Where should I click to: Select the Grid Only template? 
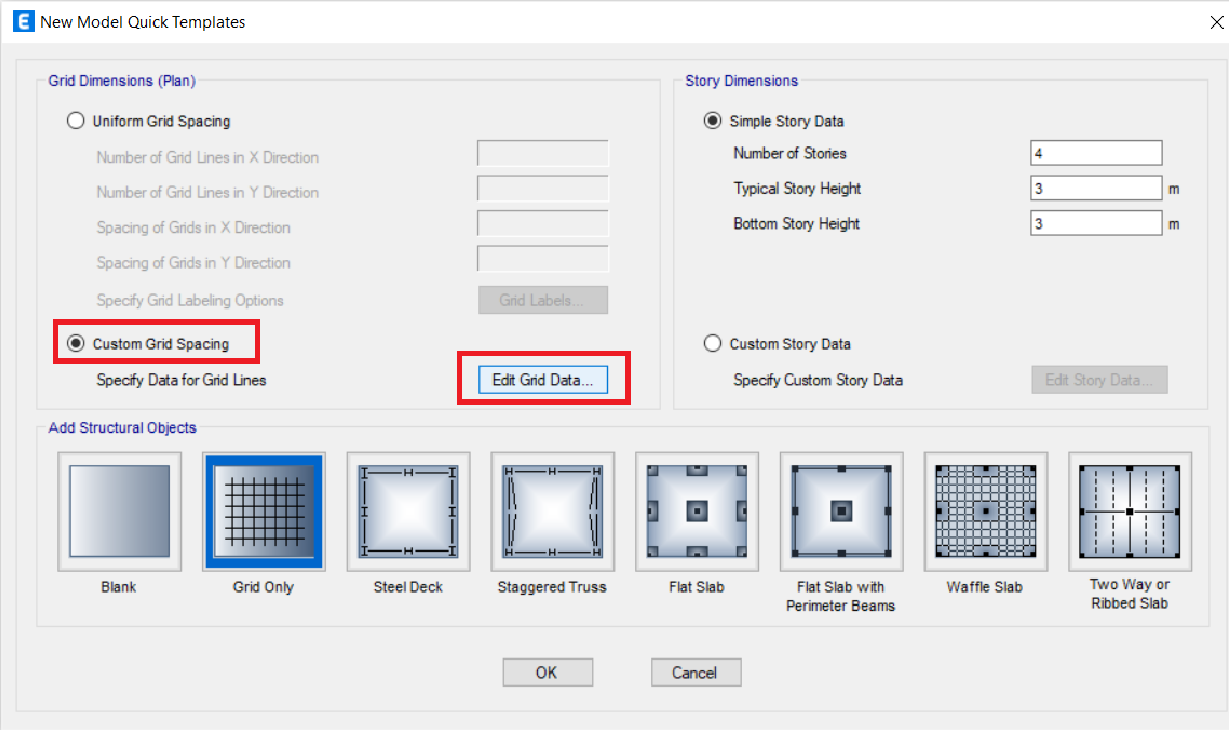click(x=263, y=511)
